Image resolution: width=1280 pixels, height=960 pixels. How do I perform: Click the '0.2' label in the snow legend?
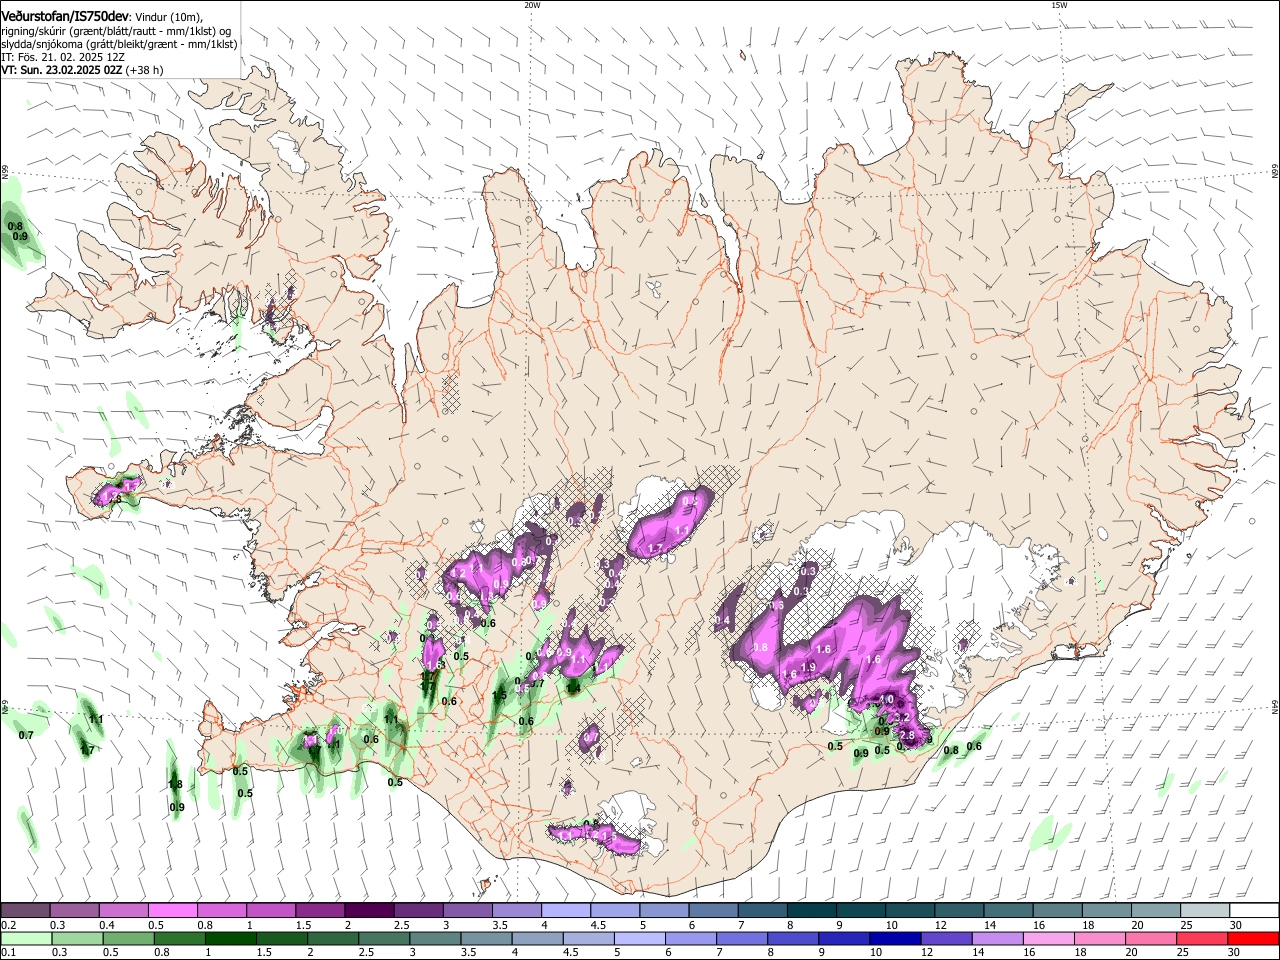pyautogui.click(x=8, y=924)
